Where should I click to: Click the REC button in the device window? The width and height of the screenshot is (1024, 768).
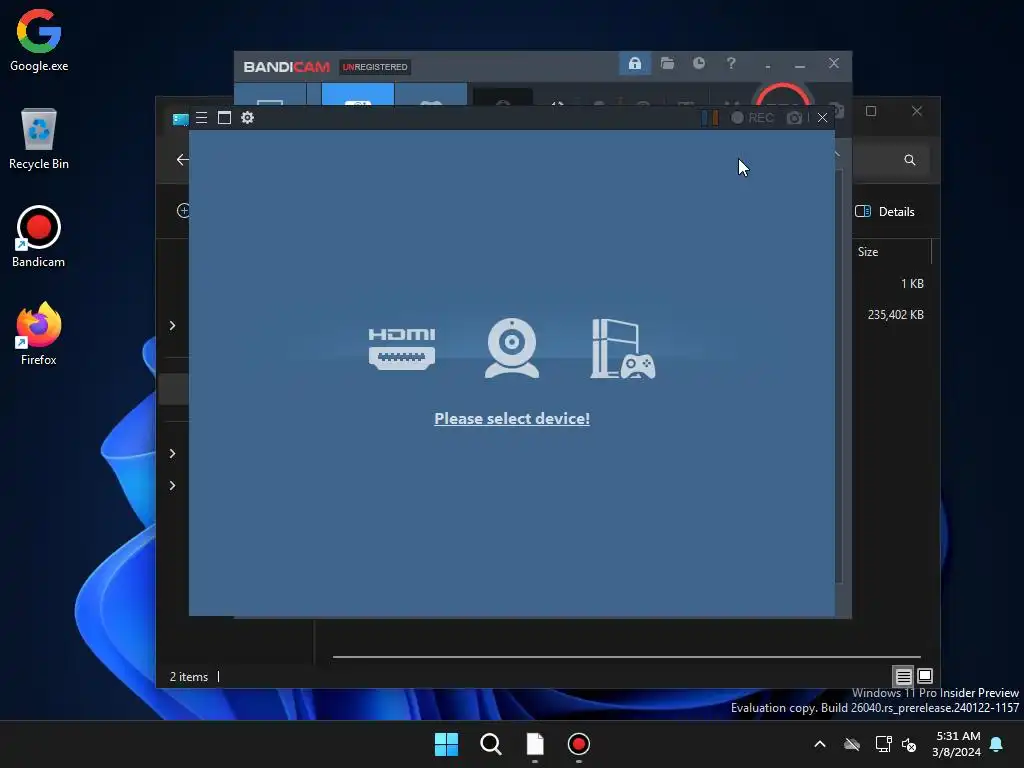pyautogui.click(x=753, y=118)
